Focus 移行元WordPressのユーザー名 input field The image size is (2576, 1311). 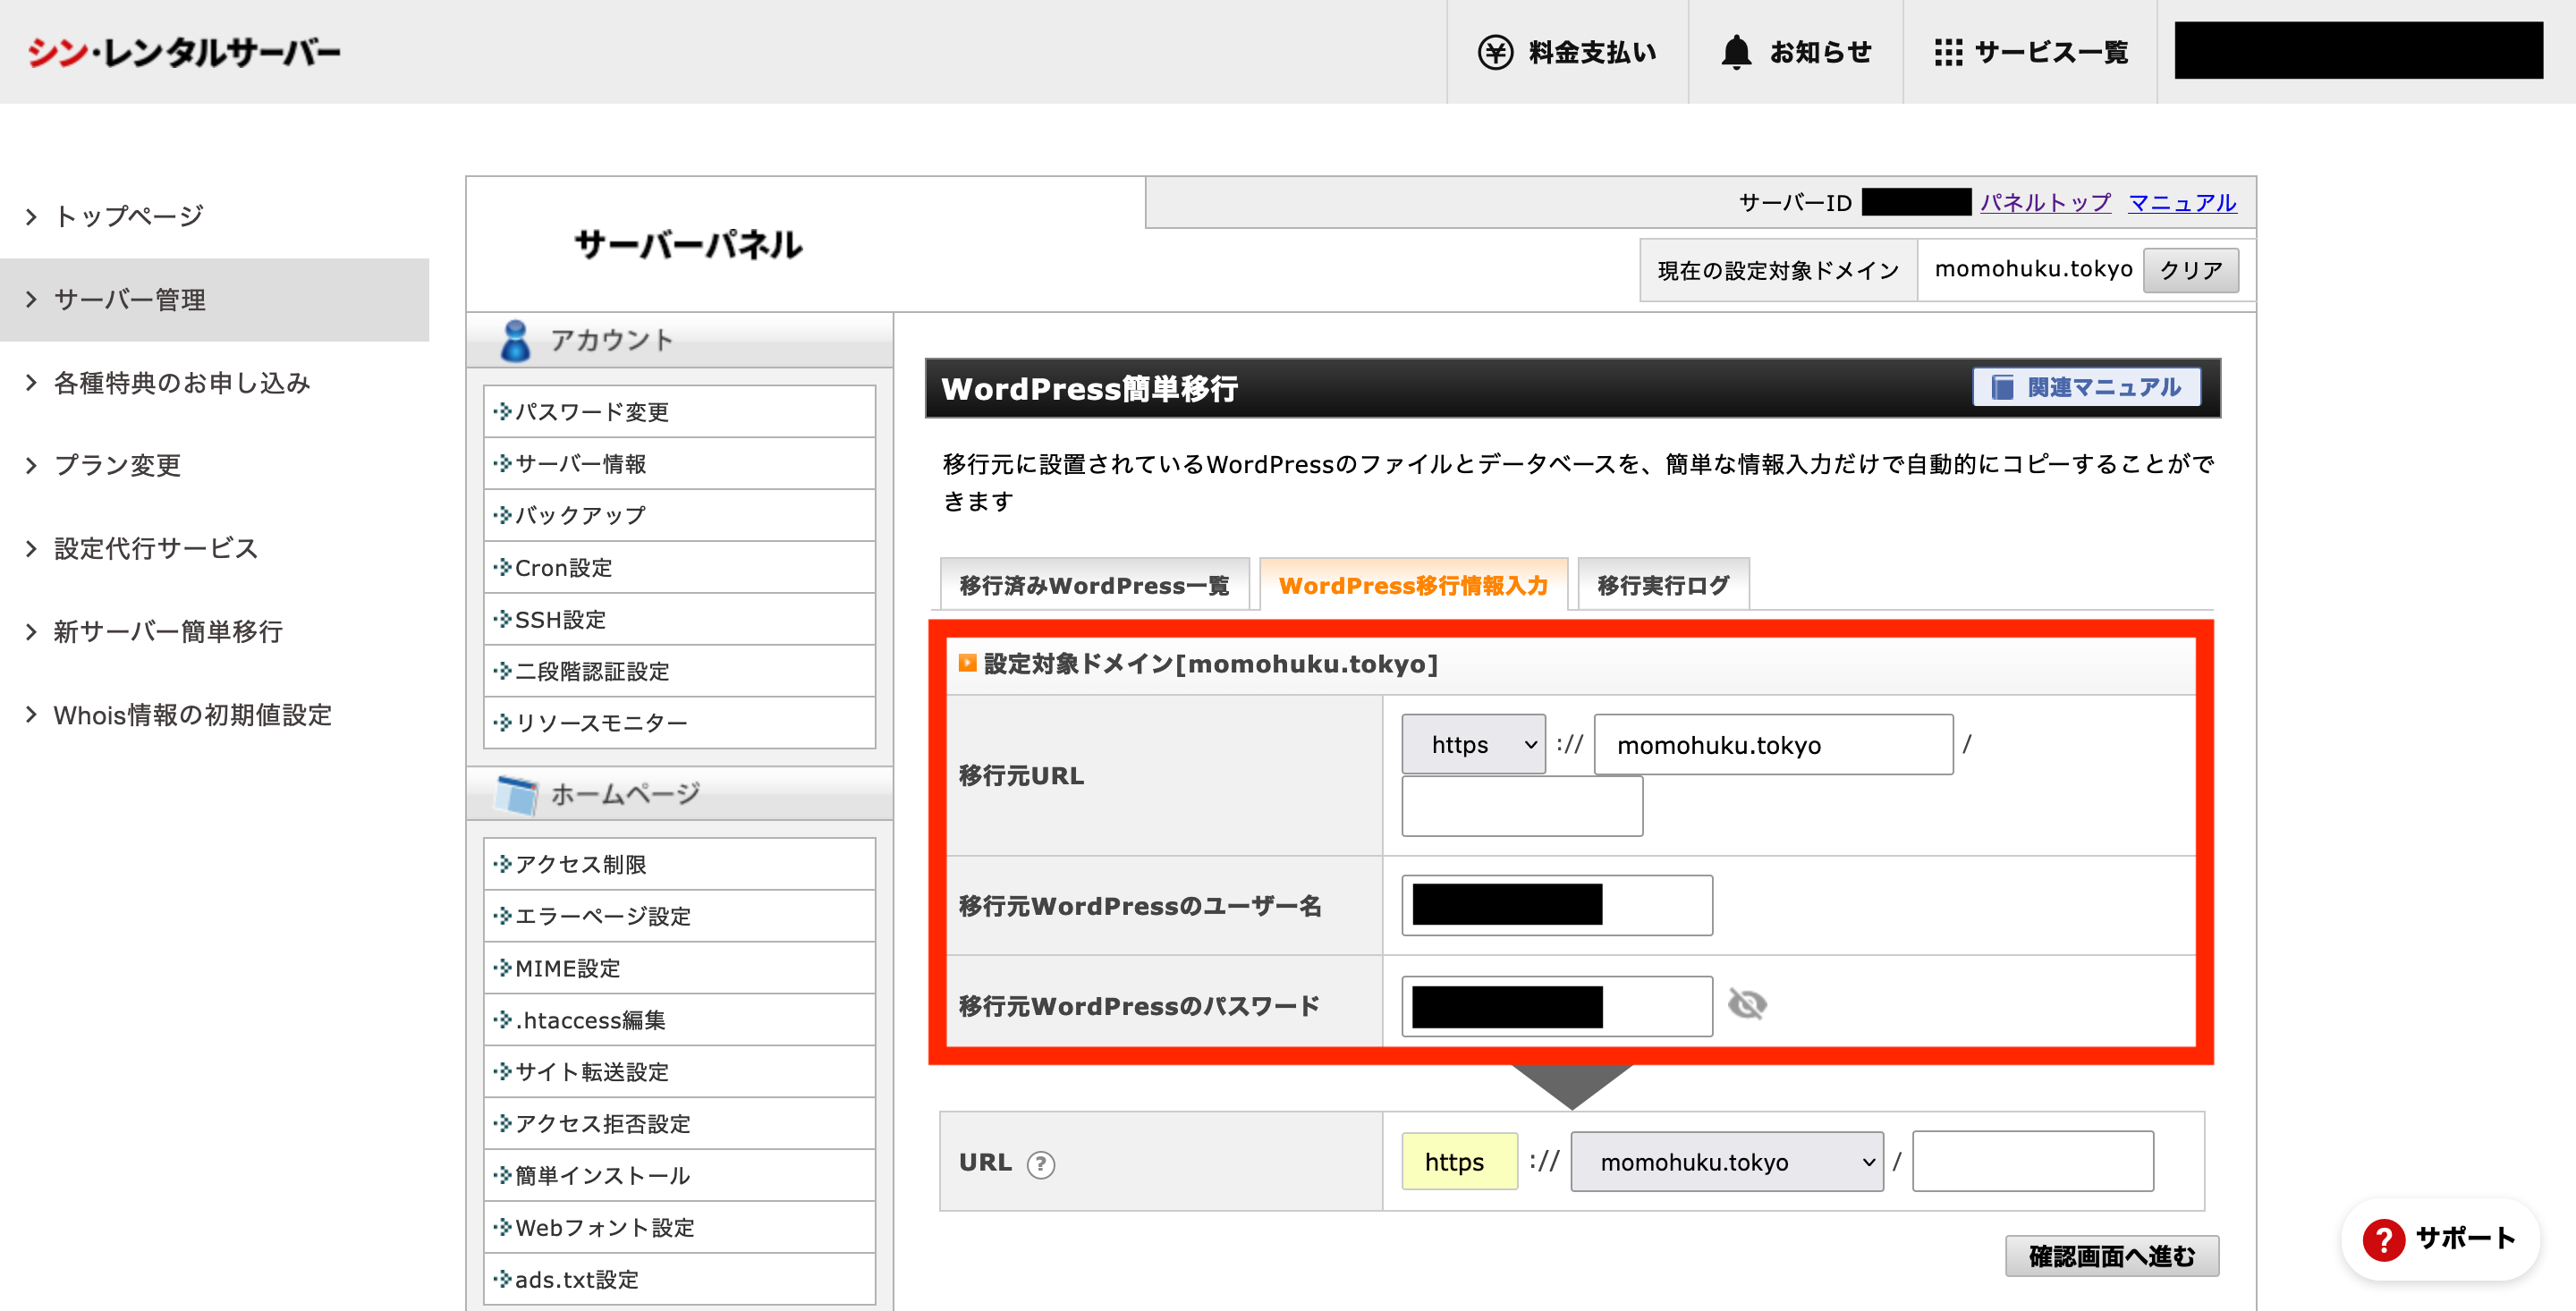point(1557,905)
